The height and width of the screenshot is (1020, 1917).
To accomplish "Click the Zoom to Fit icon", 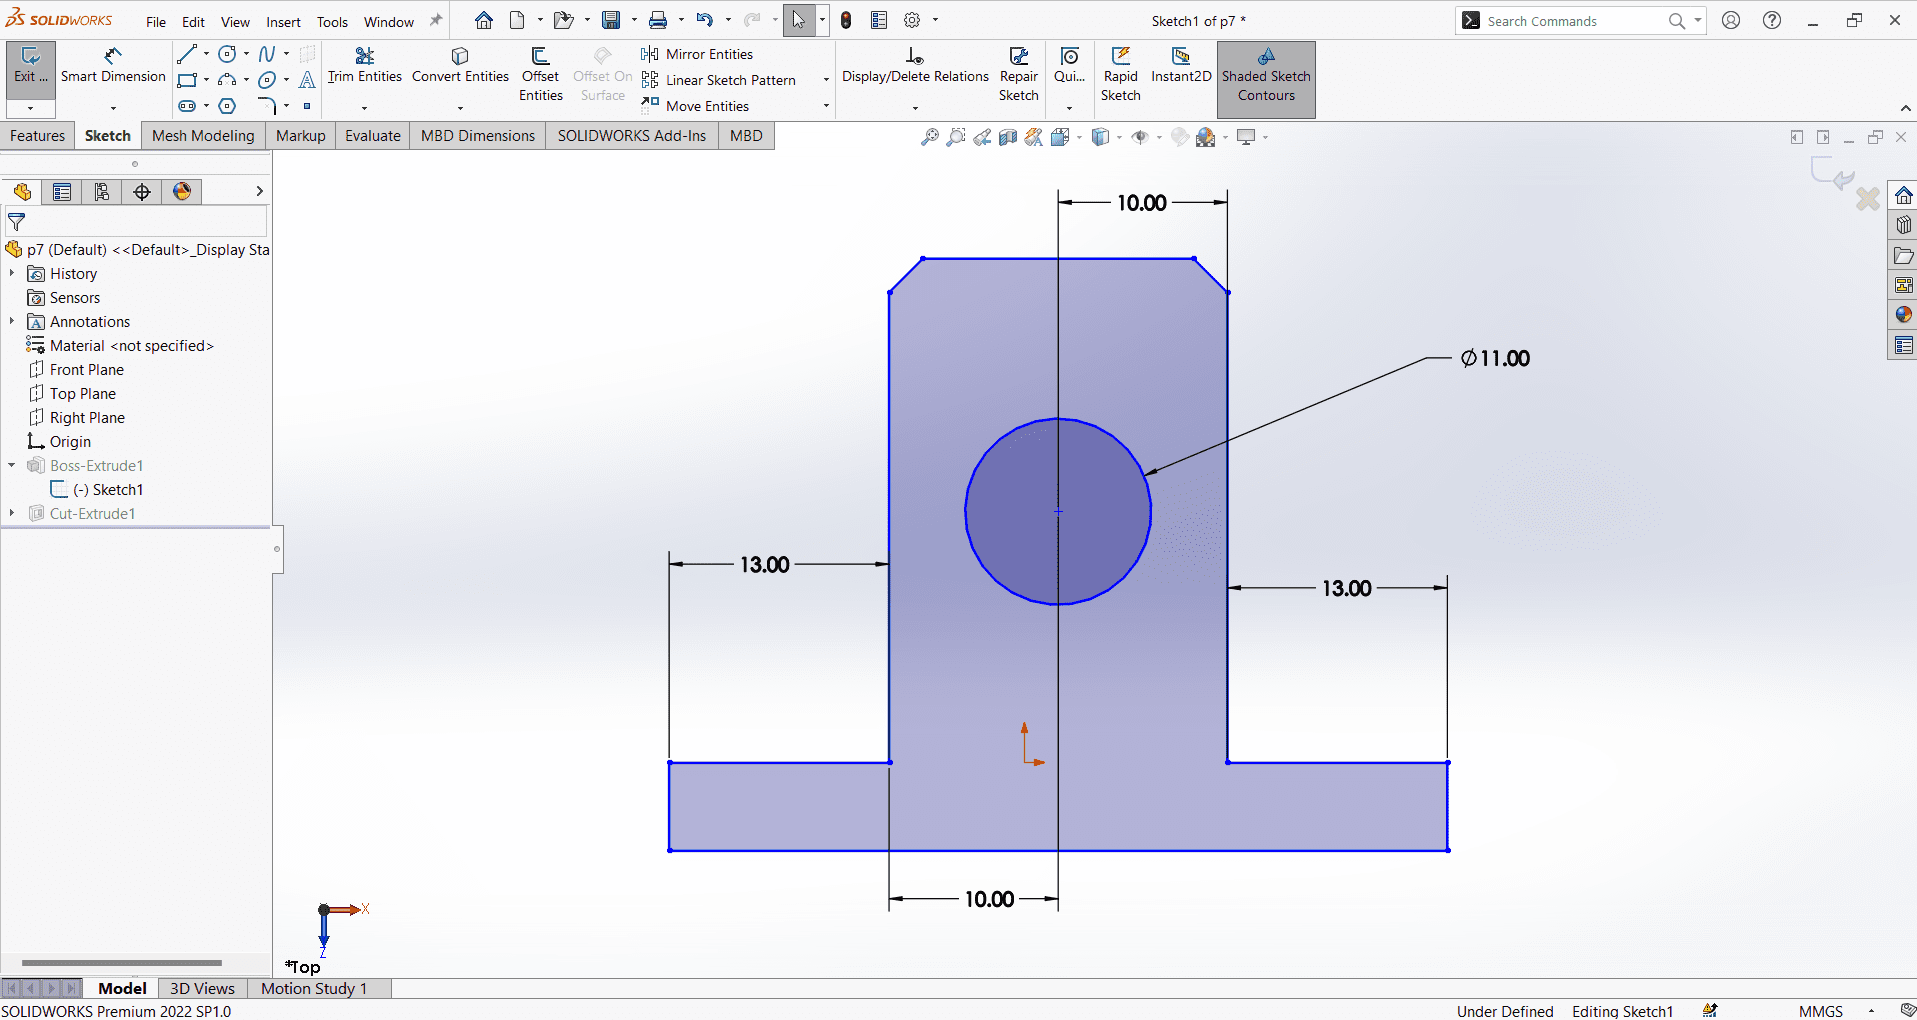I will coord(930,138).
